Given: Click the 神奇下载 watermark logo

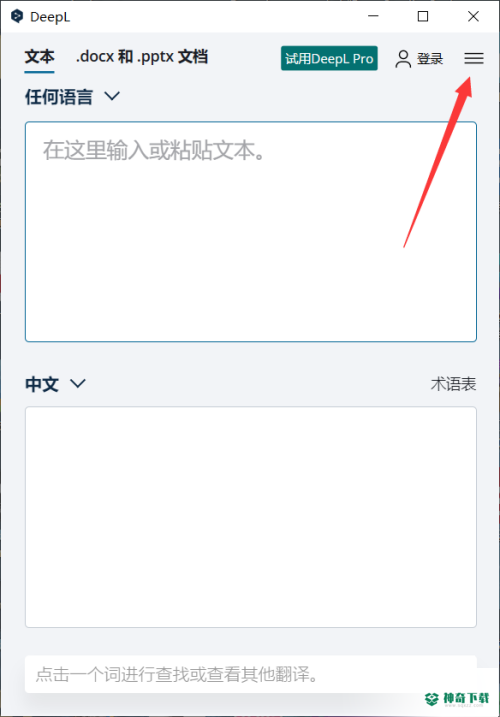Looking at the screenshot, I should pos(457,699).
